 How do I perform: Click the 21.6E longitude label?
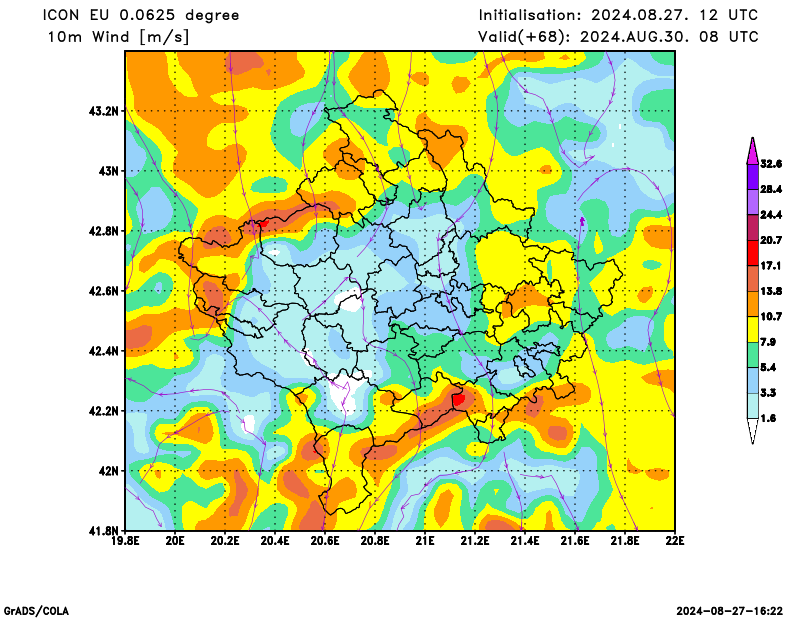pyautogui.click(x=575, y=540)
